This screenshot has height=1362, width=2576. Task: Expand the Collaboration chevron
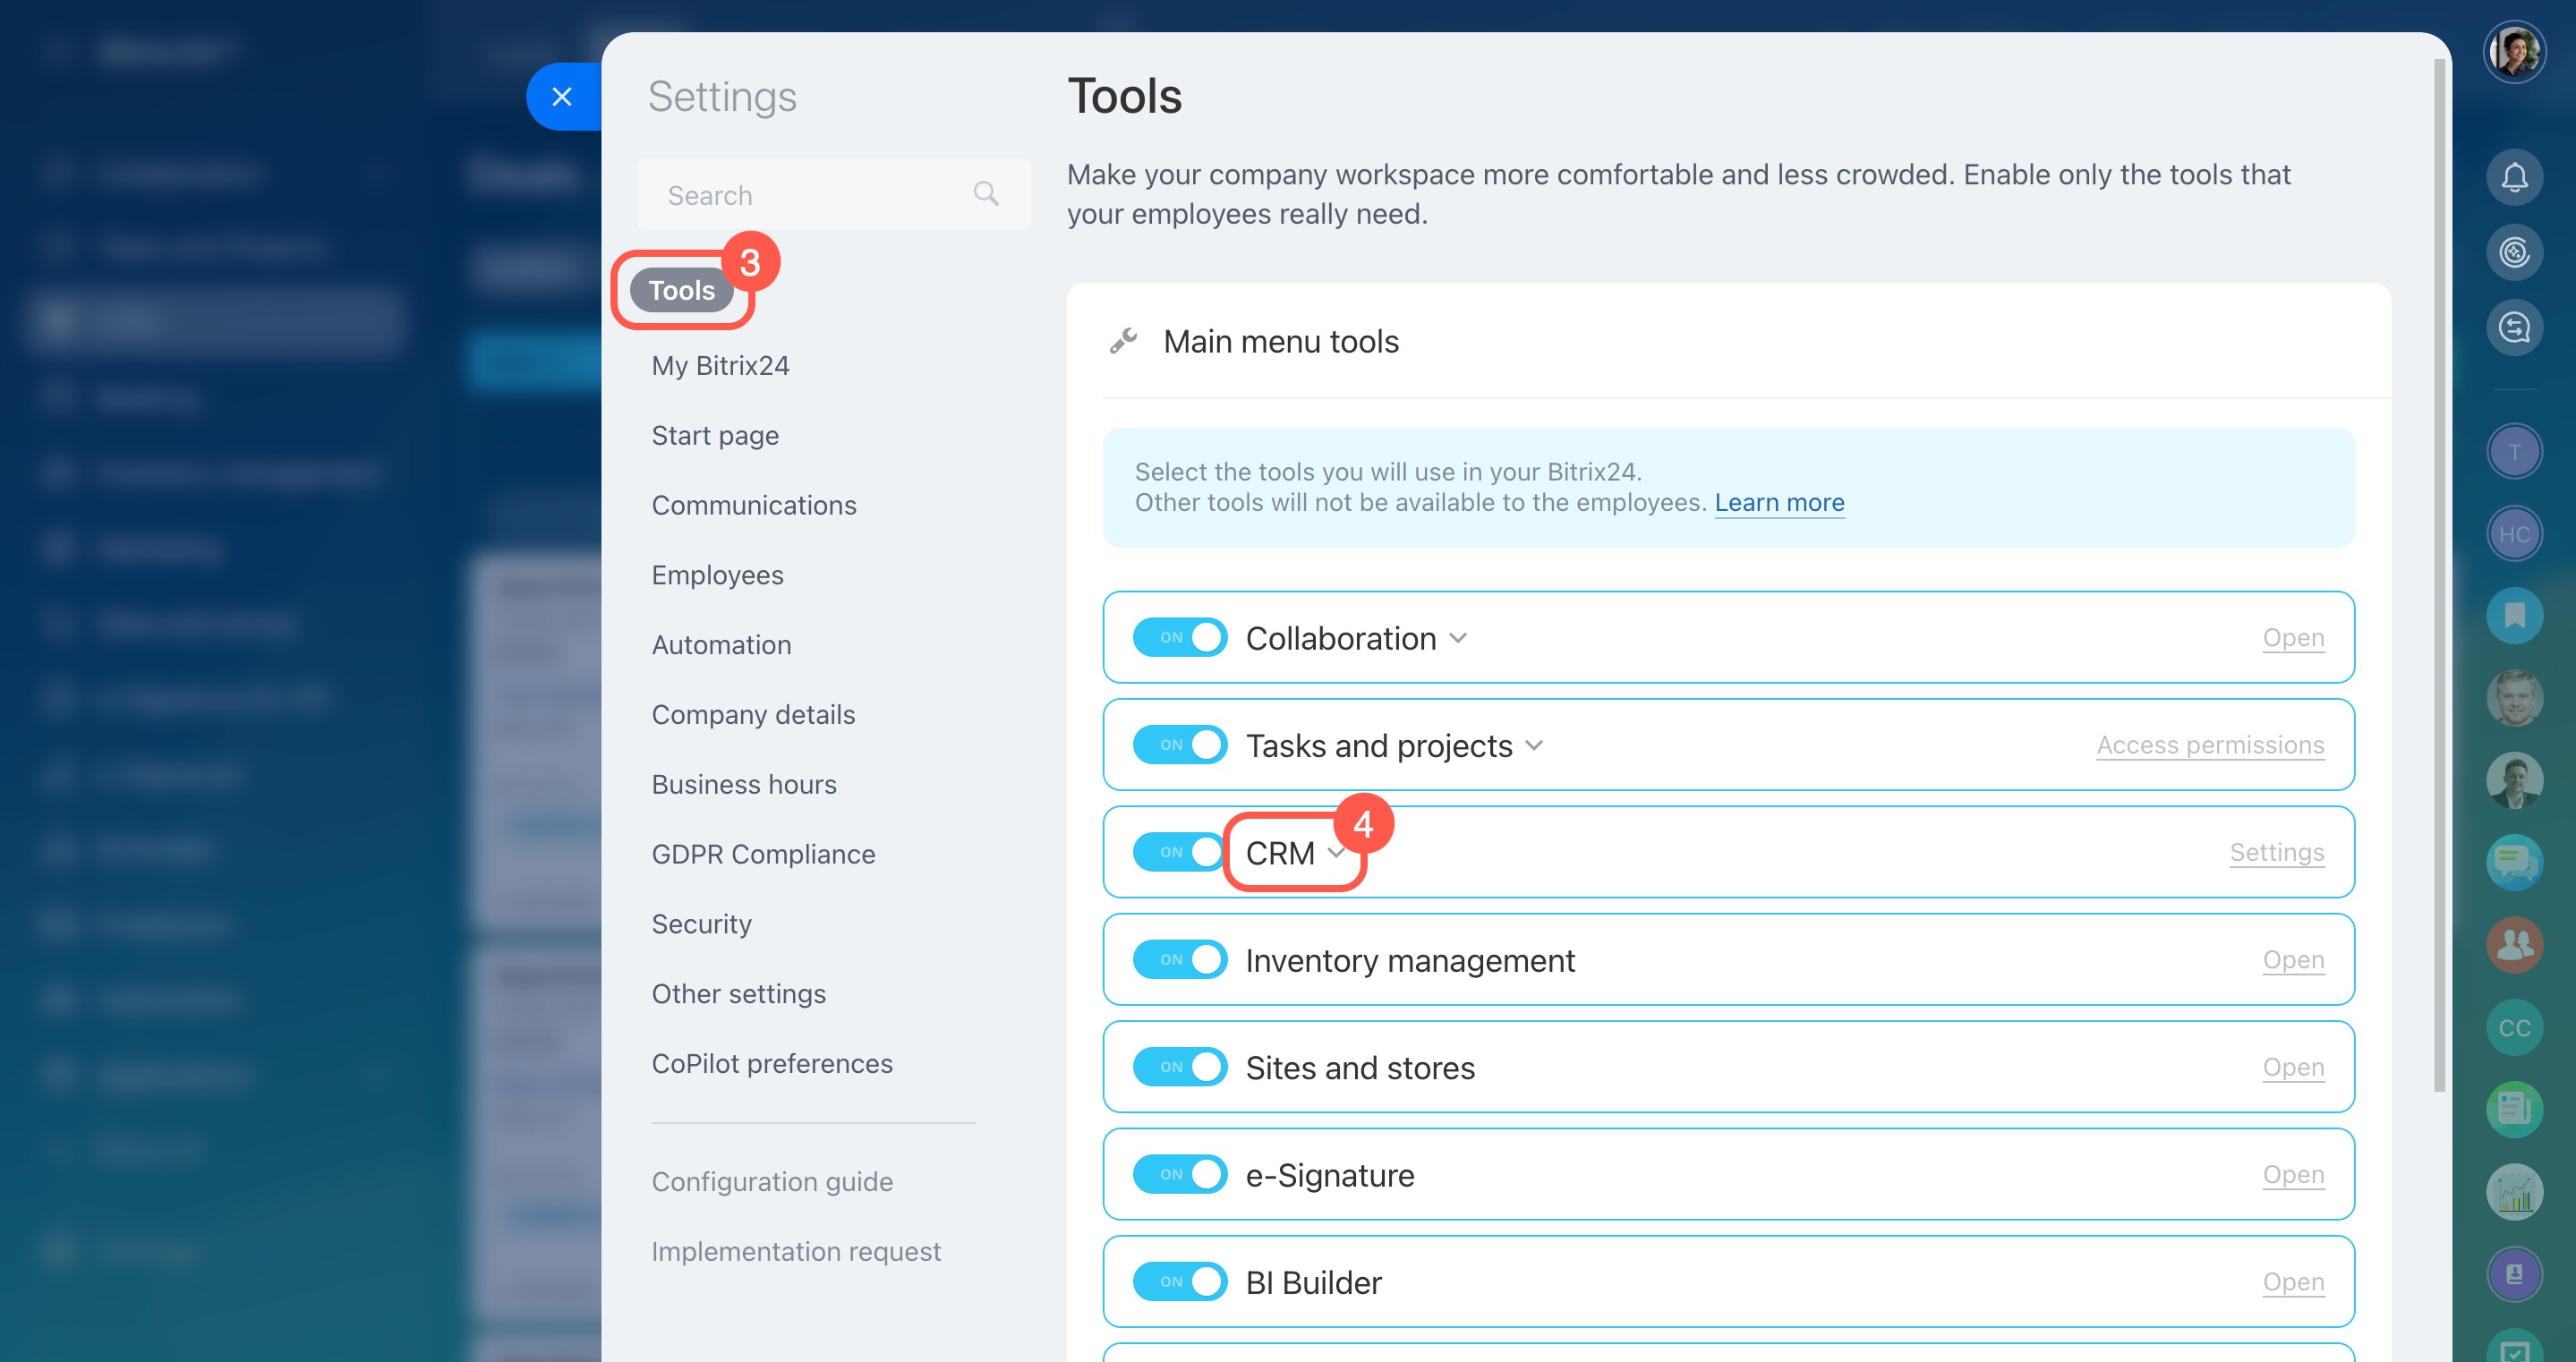point(1458,638)
